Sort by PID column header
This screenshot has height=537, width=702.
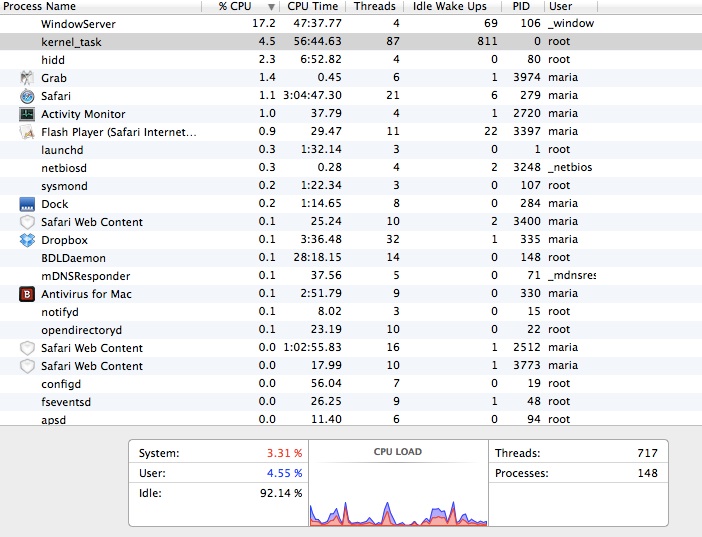coord(521,6)
